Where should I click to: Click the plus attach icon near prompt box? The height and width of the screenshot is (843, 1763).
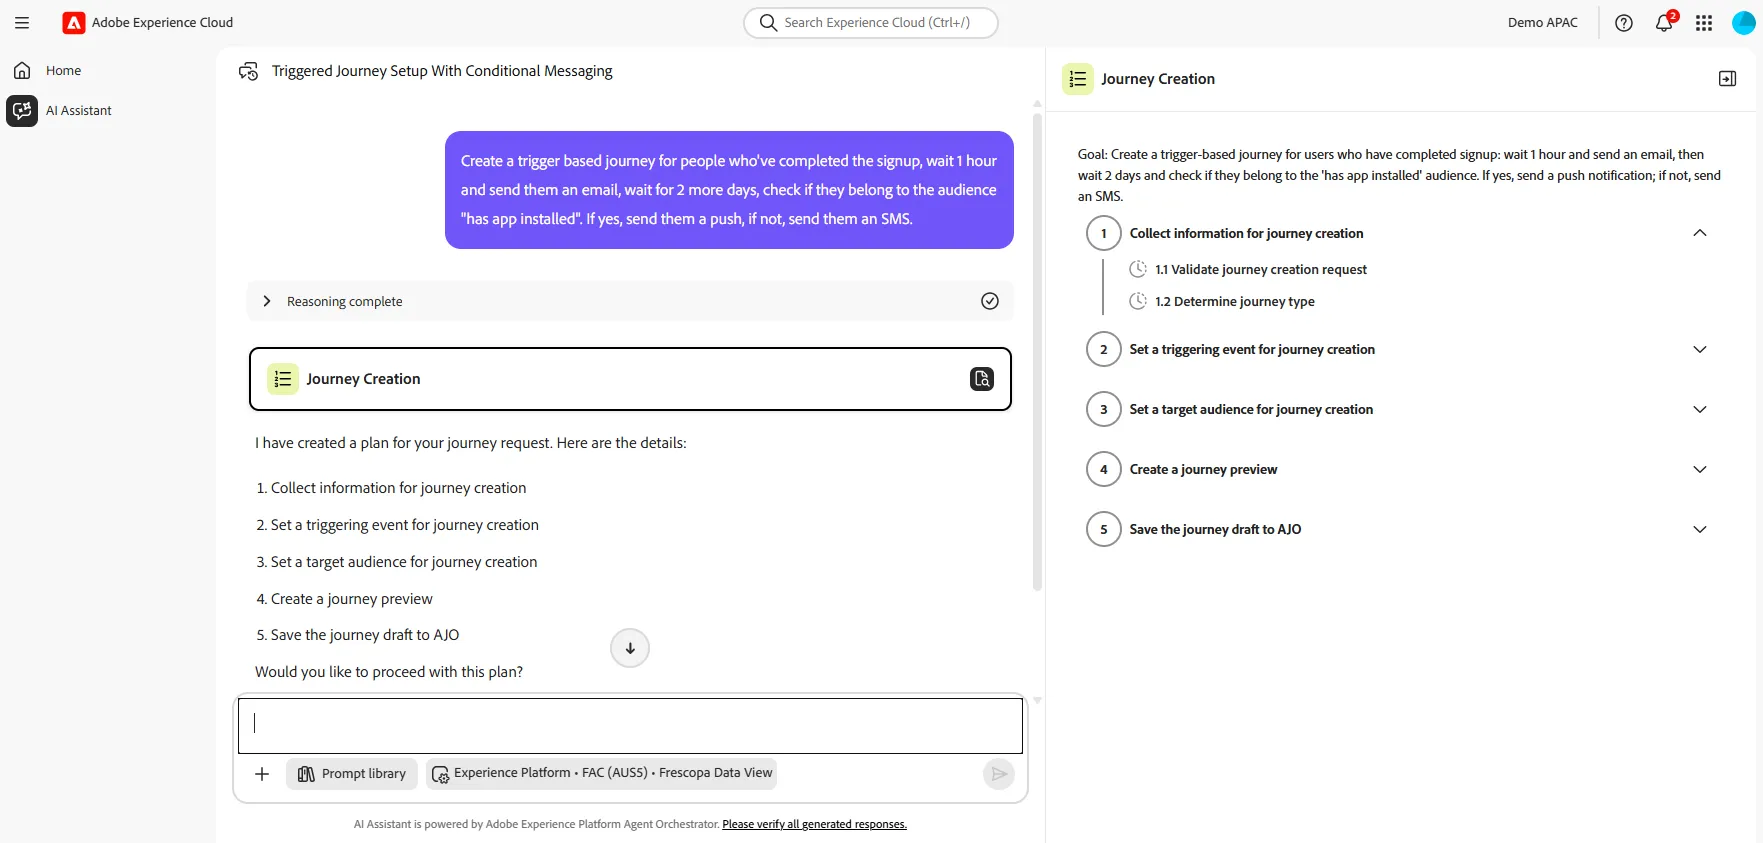coord(262,774)
